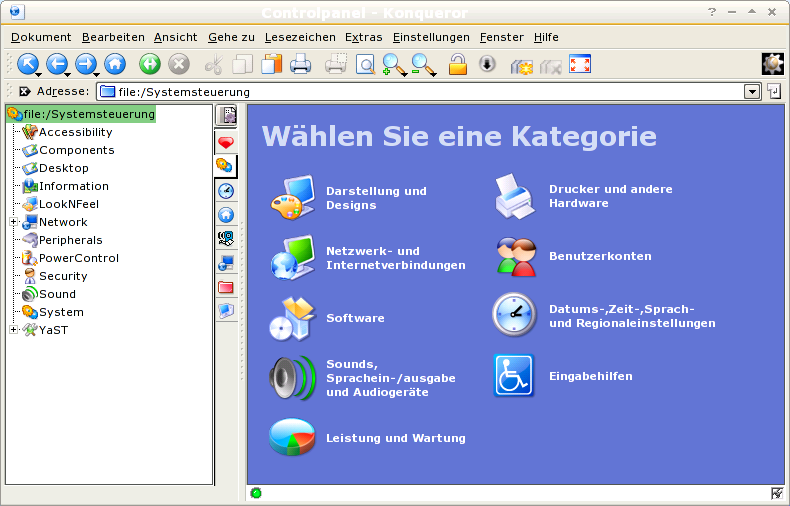Image resolution: width=790 pixels, height=506 pixels.
Task: Open the Bearbeiten menu
Action: click(x=113, y=37)
